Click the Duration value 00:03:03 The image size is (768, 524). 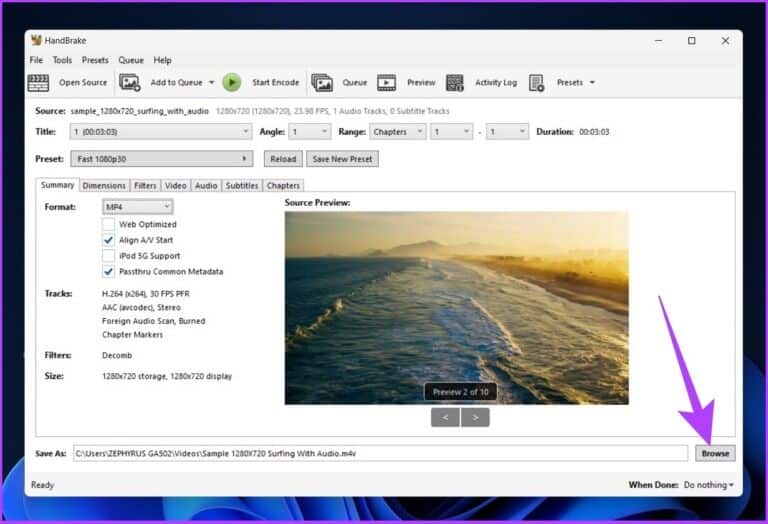click(594, 132)
